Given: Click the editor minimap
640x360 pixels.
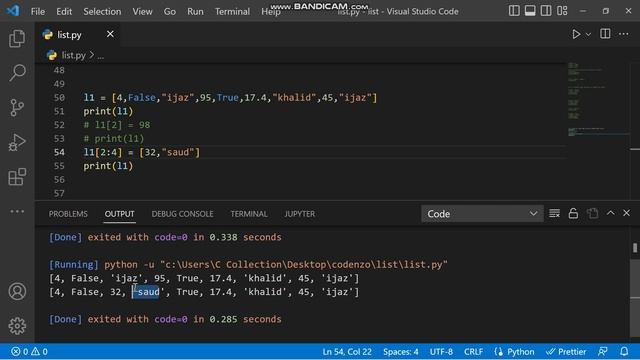Looking at the screenshot, I should click(x=598, y=100).
